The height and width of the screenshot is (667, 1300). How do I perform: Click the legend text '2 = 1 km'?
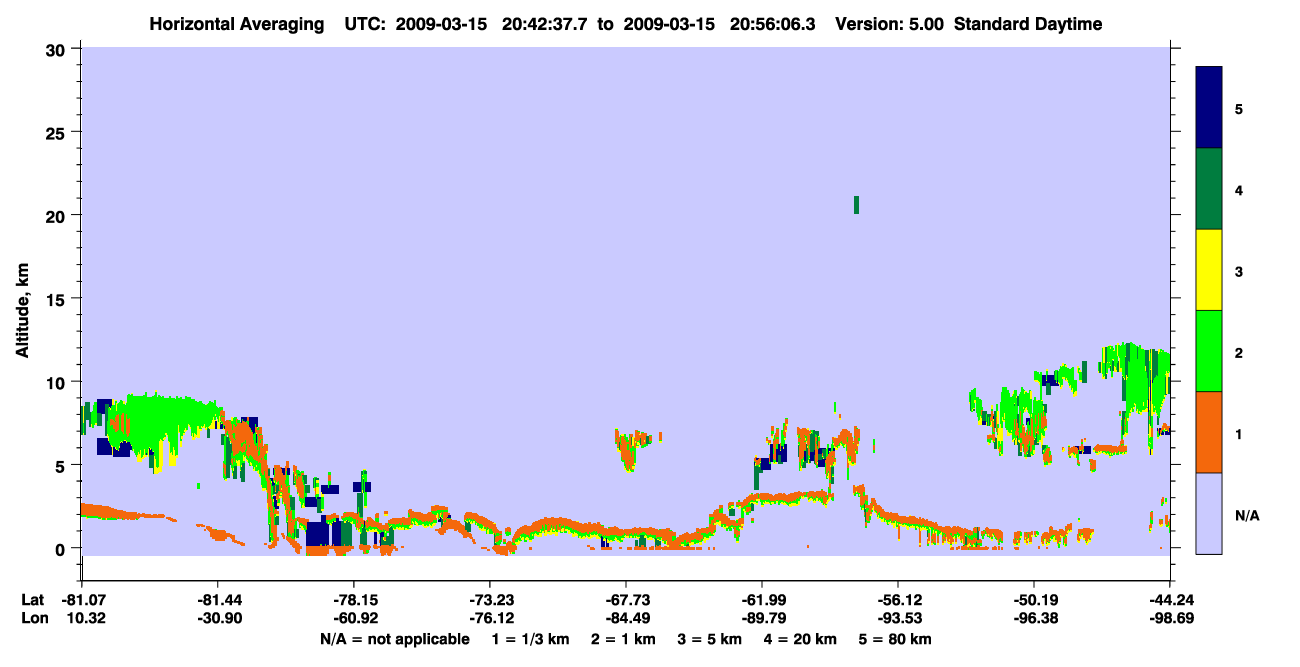[x=623, y=639]
